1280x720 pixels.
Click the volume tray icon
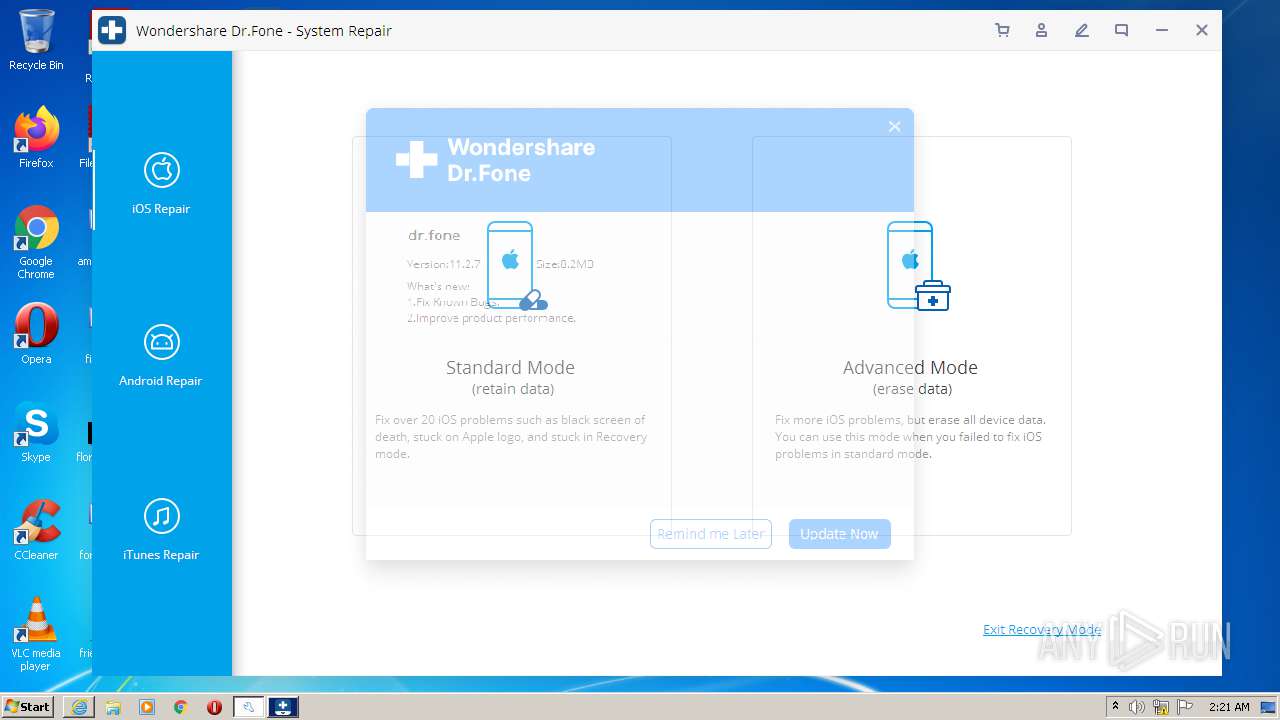1137,707
